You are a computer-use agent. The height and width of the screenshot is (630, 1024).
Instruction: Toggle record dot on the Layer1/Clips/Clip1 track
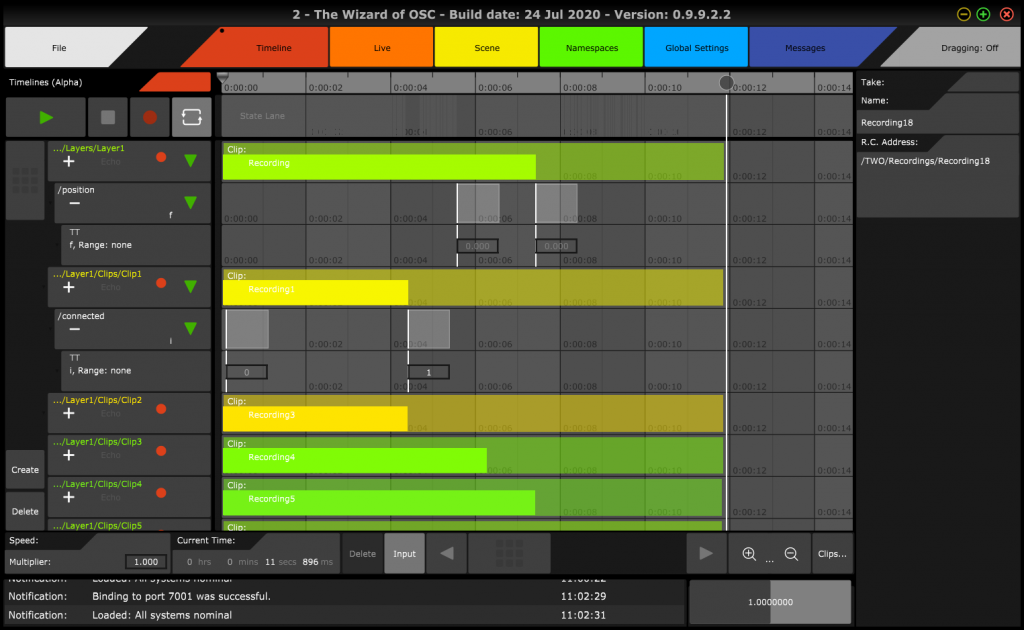click(161, 283)
